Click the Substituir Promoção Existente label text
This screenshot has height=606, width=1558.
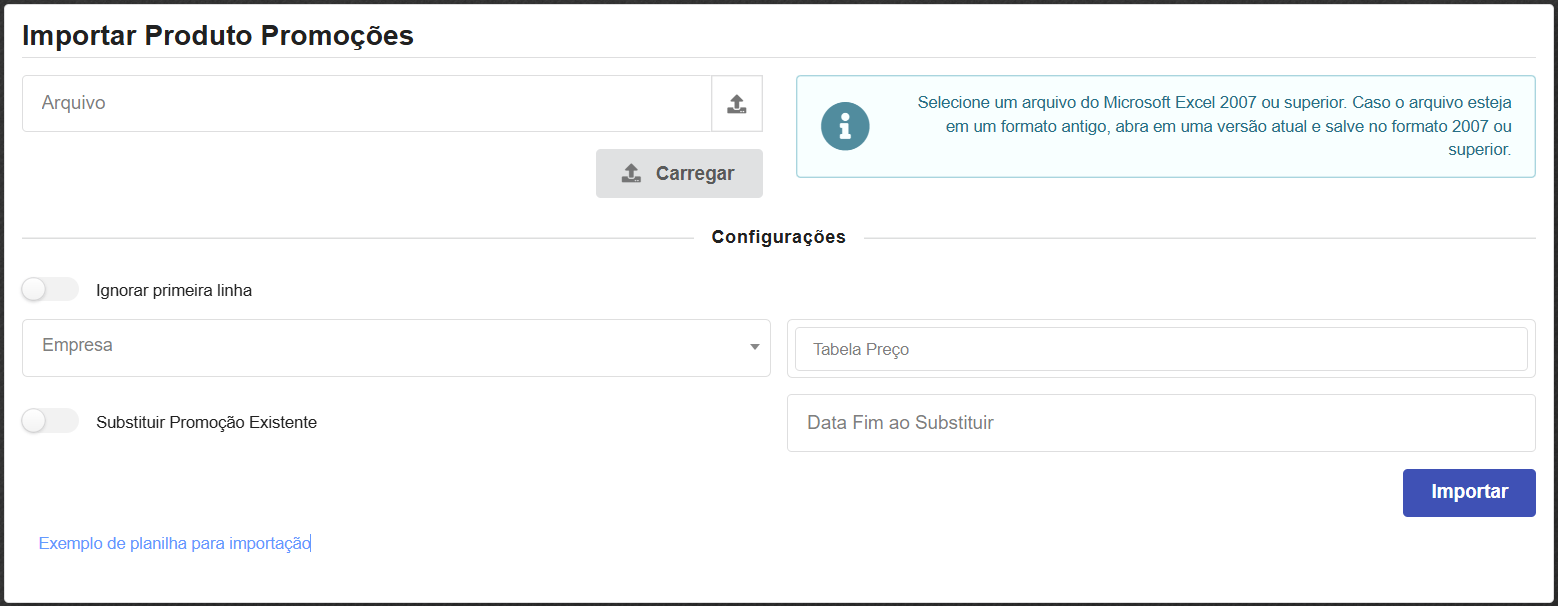pos(206,421)
